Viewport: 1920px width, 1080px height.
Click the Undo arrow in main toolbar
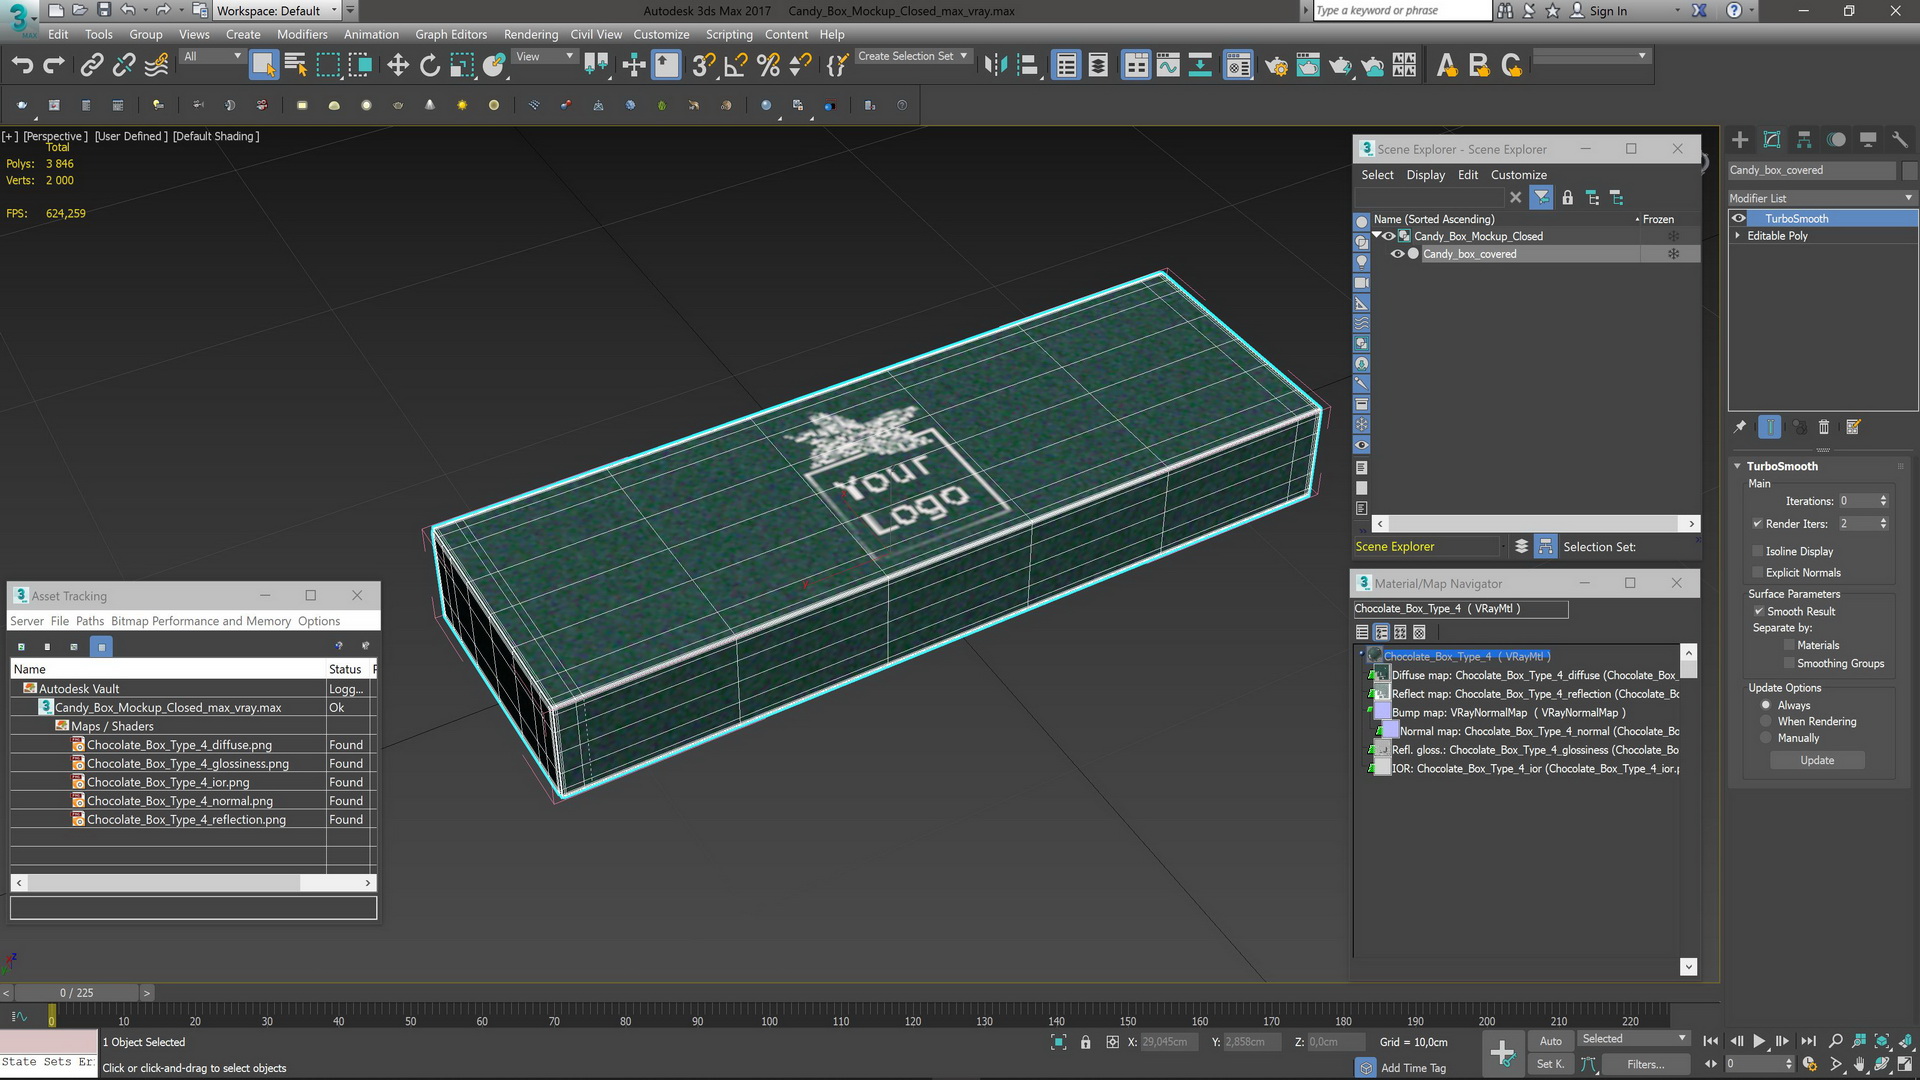point(22,66)
